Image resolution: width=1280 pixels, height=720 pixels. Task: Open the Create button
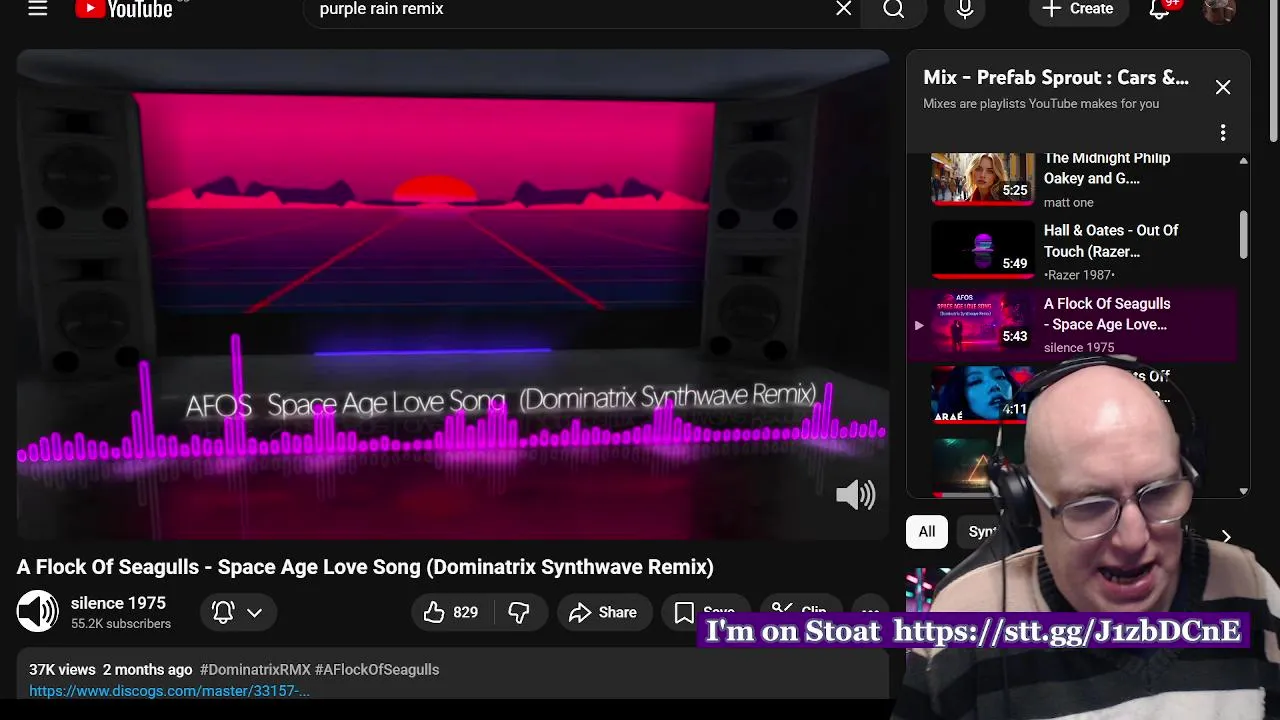click(x=1078, y=9)
